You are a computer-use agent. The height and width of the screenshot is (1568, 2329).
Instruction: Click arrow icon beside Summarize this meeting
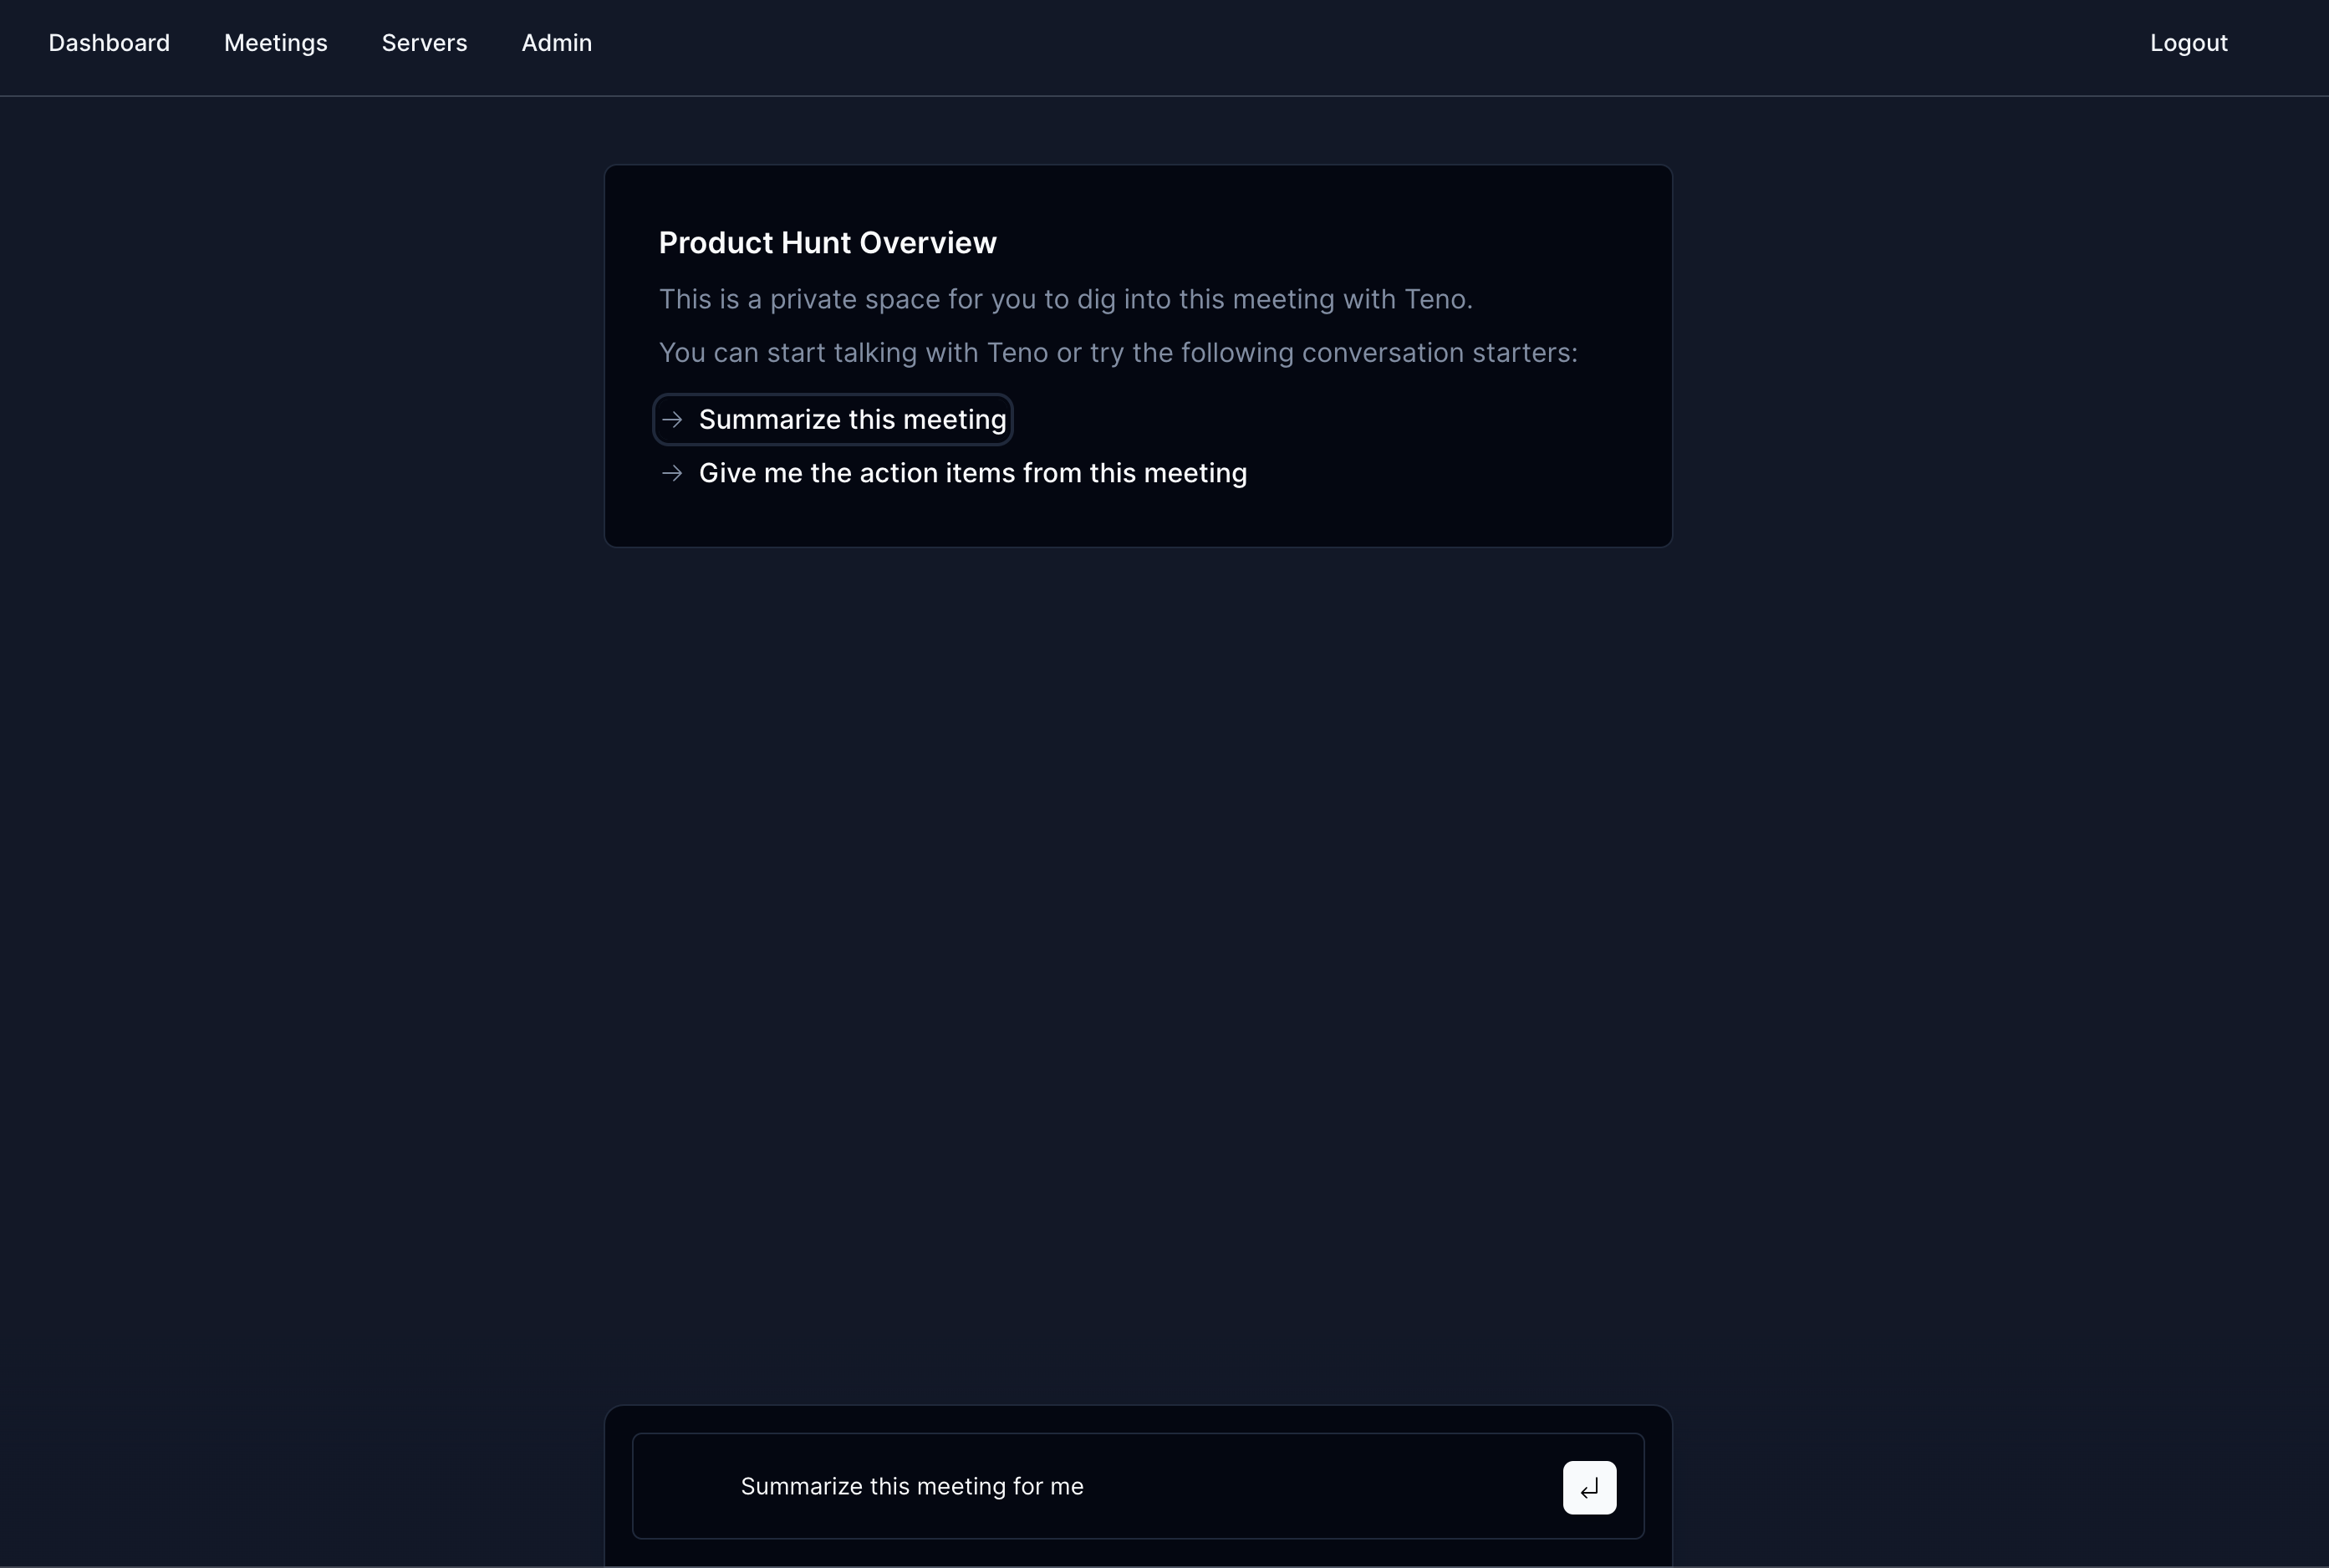click(673, 420)
